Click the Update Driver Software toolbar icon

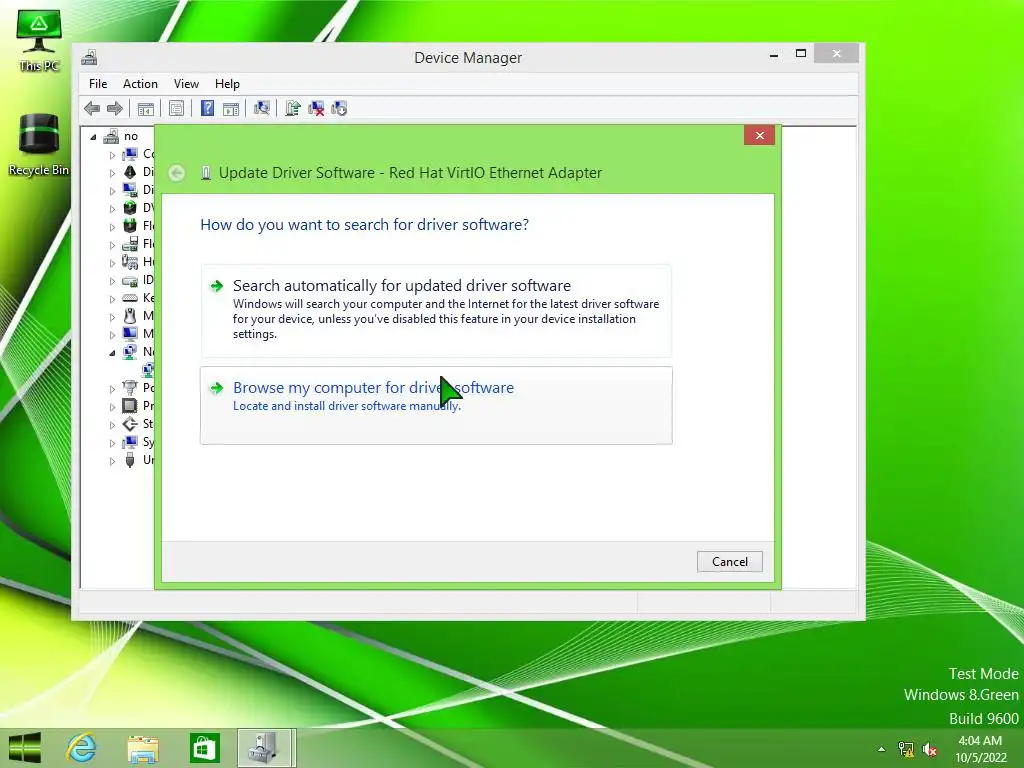pos(293,108)
